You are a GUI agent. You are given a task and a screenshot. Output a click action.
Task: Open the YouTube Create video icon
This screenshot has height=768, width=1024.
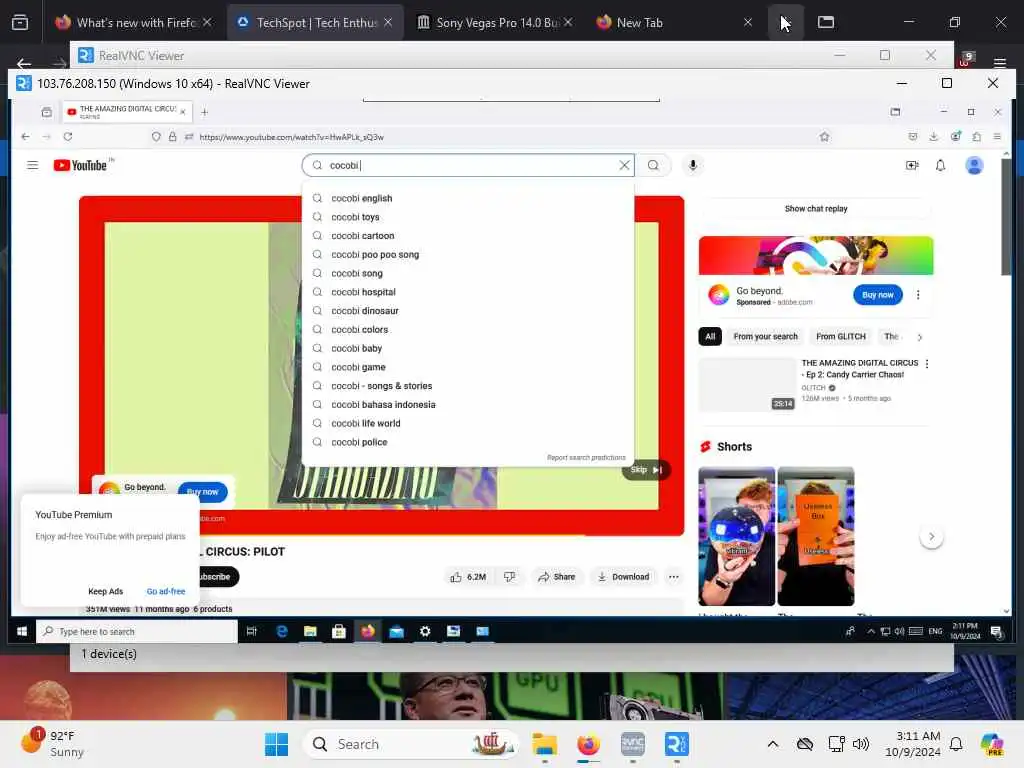912,165
